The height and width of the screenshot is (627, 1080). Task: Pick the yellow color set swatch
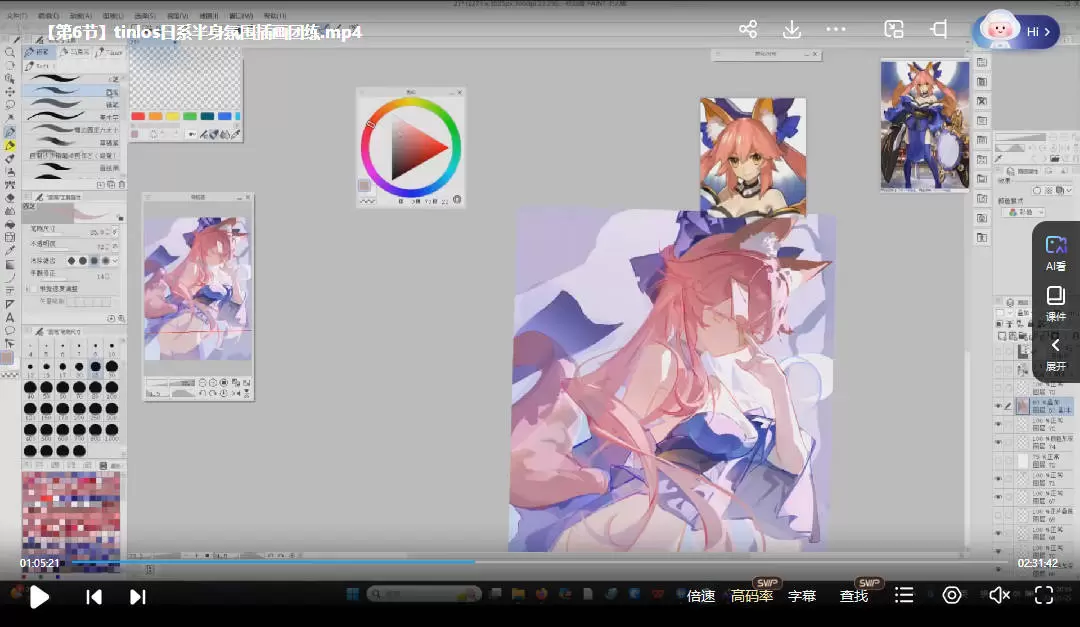pos(172,116)
